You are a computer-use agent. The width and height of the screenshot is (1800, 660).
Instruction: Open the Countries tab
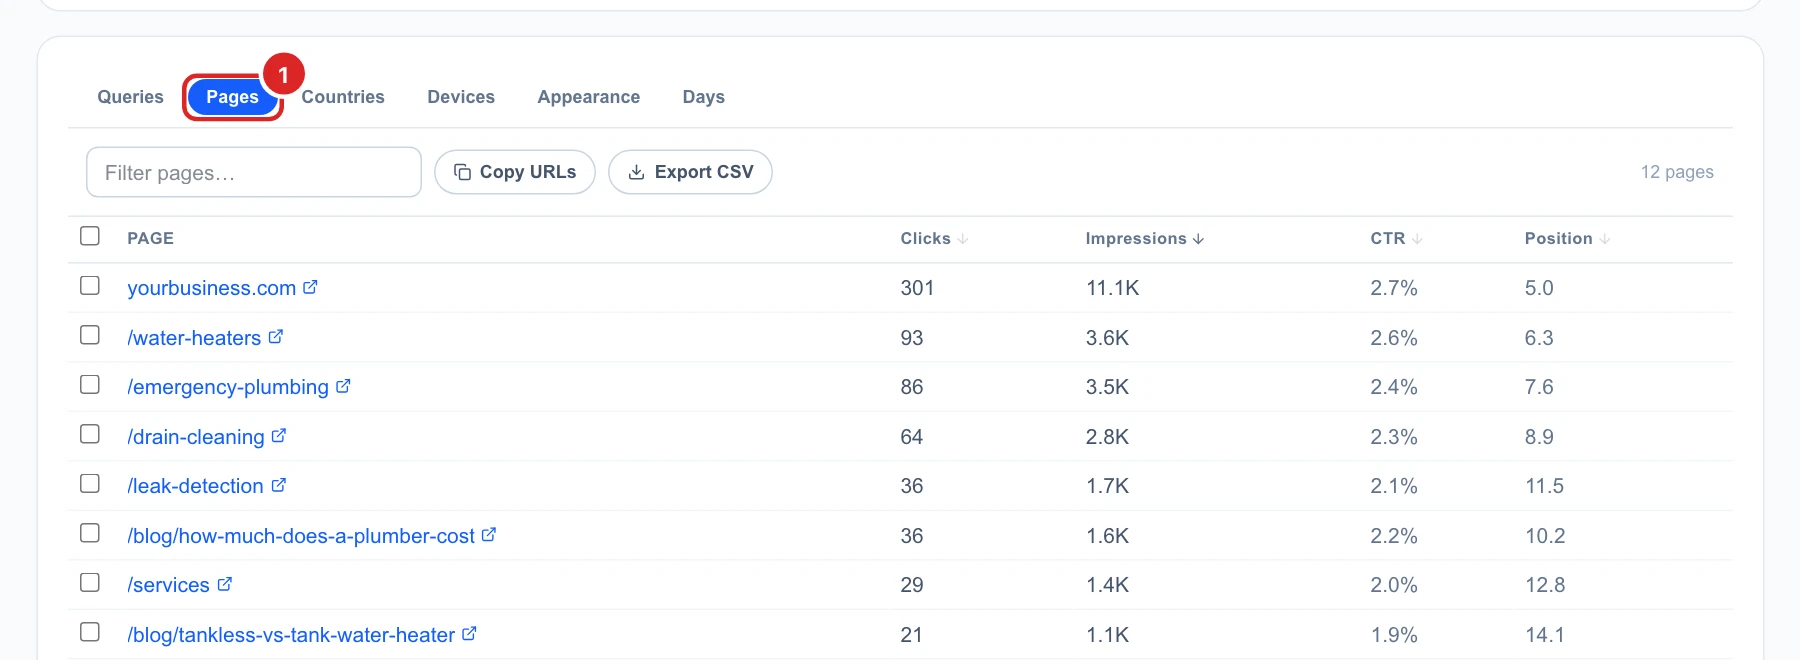tap(343, 97)
